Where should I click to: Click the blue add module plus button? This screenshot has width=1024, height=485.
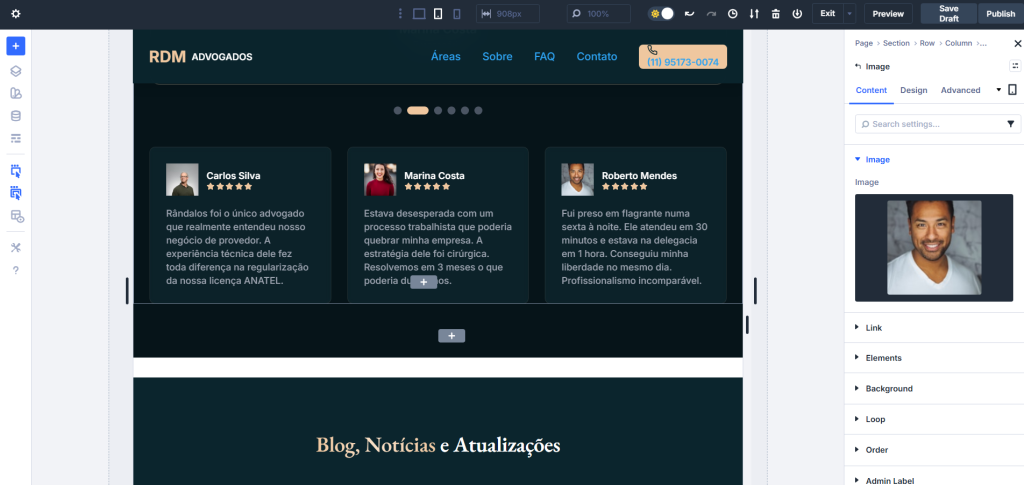[x=16, y=46]
